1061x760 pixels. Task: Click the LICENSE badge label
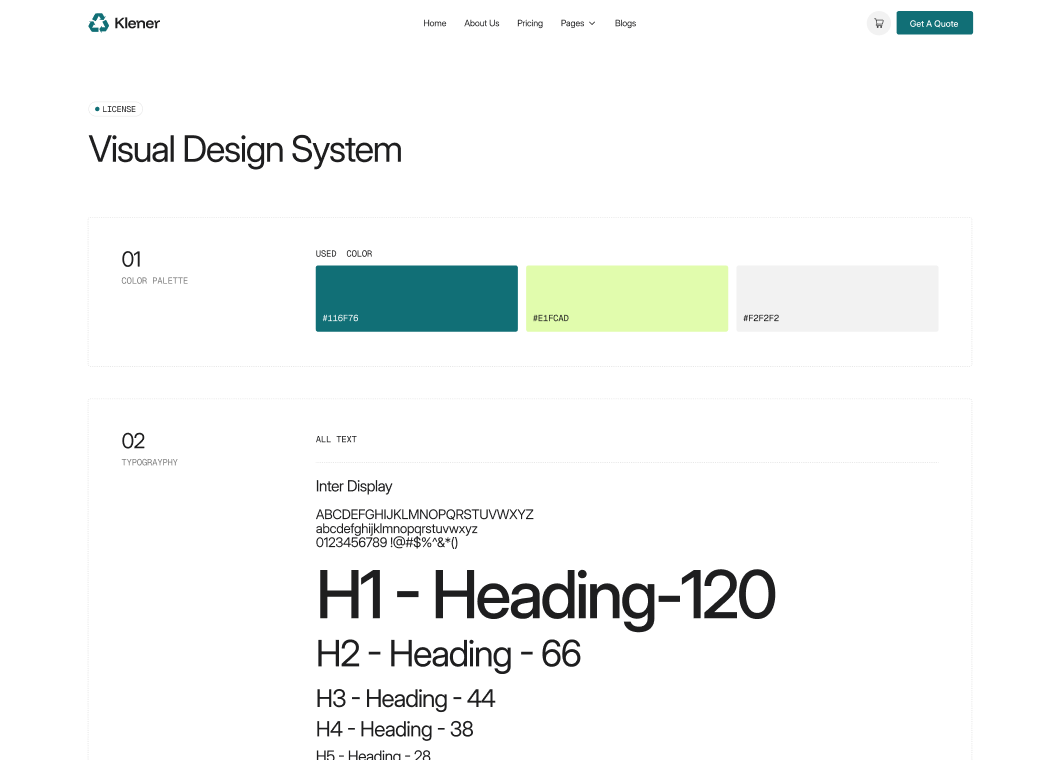coord(116,109)
